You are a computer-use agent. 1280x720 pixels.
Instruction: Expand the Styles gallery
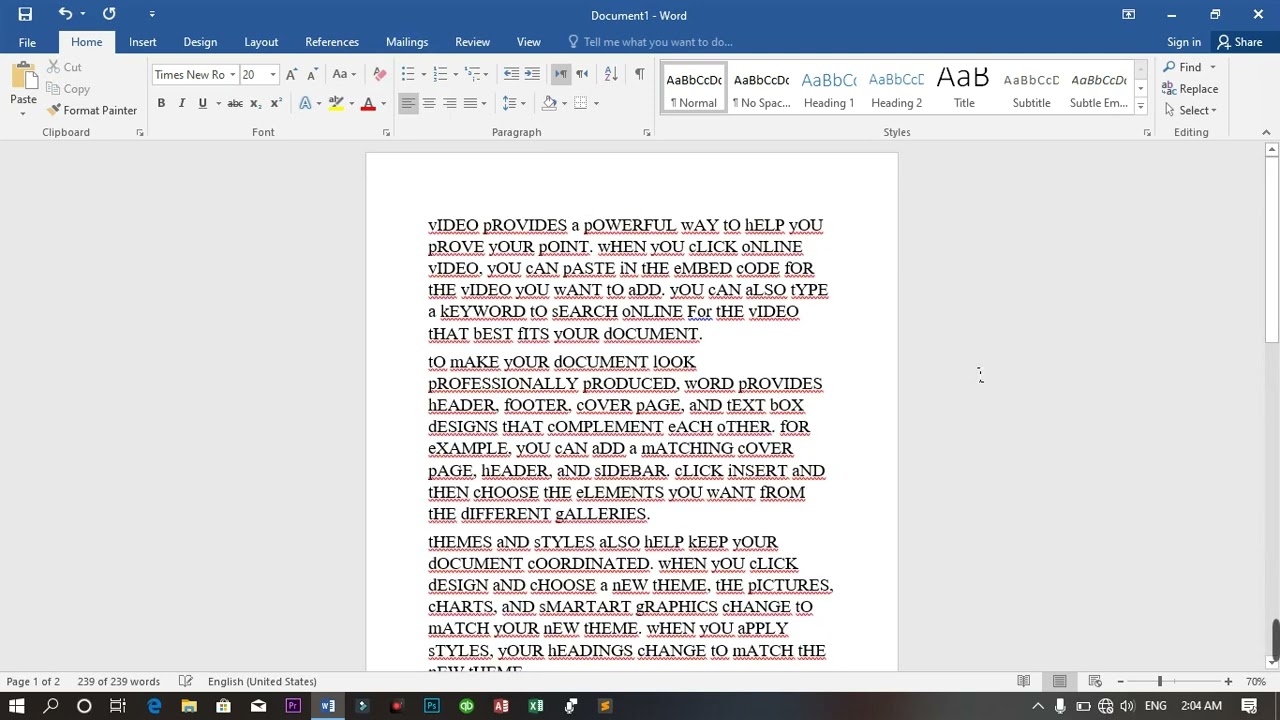pos(1140,105)
